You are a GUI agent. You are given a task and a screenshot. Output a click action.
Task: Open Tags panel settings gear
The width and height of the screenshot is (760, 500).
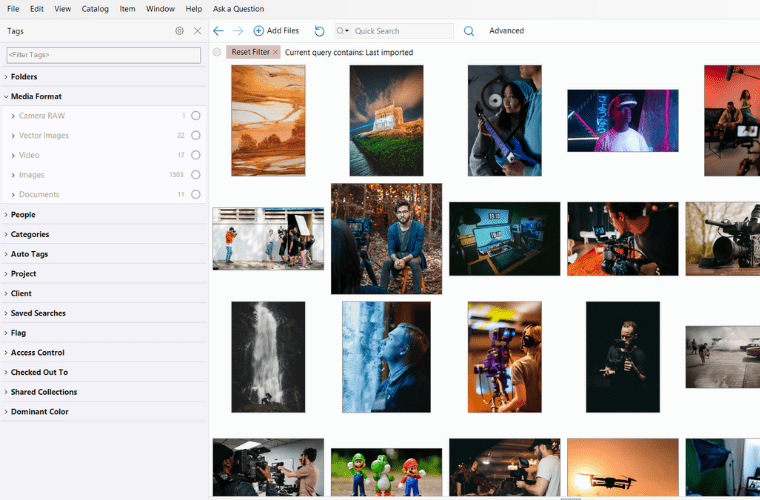coord(180,31)
